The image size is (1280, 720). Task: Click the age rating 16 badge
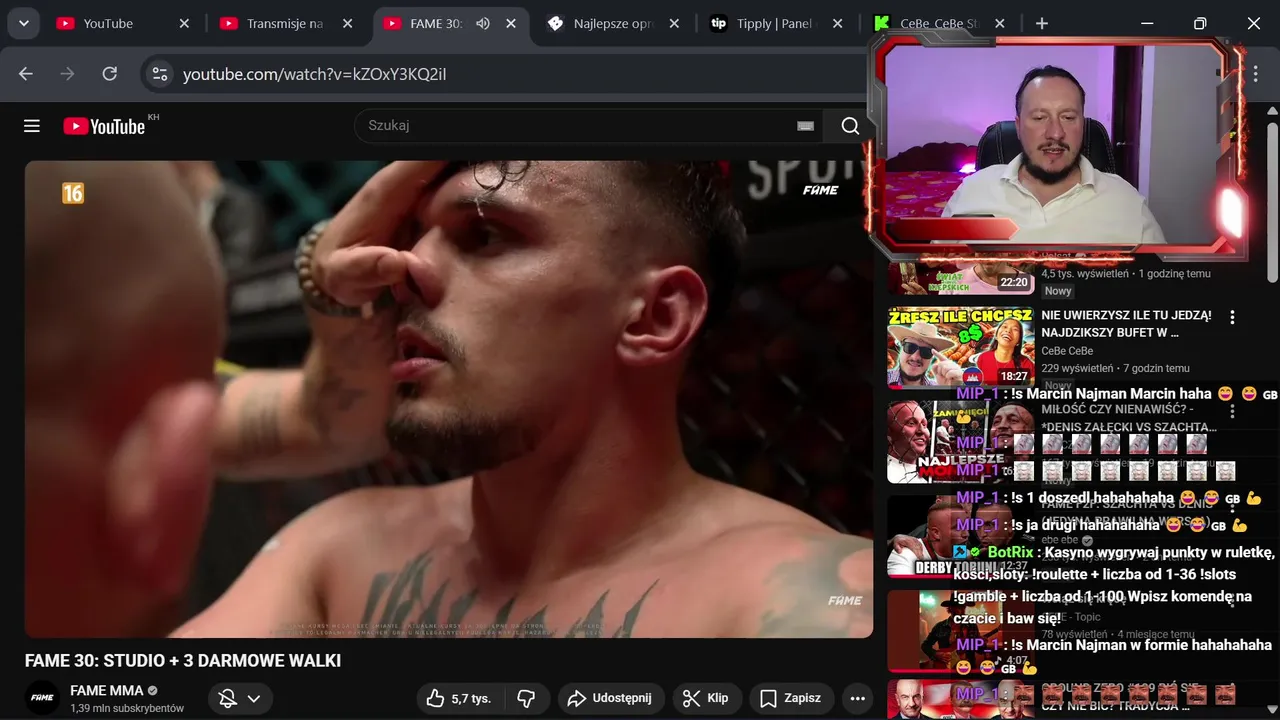73,194
